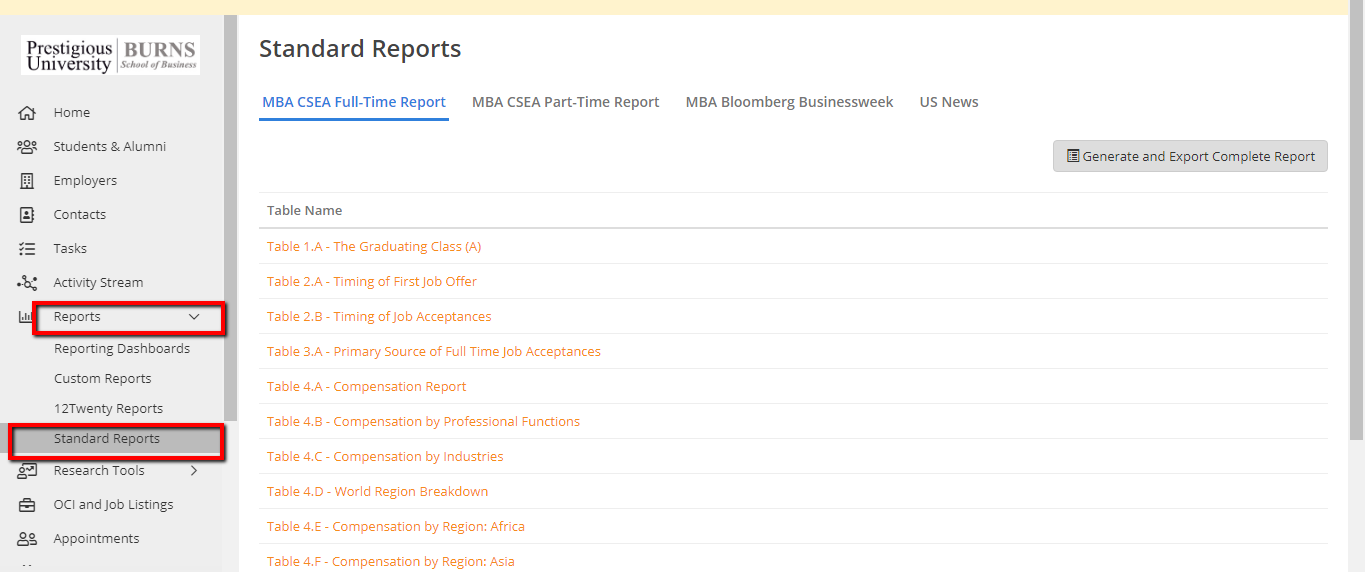
Task: Click the Tasks checklist icon
Action: click(x=27, y=249)
